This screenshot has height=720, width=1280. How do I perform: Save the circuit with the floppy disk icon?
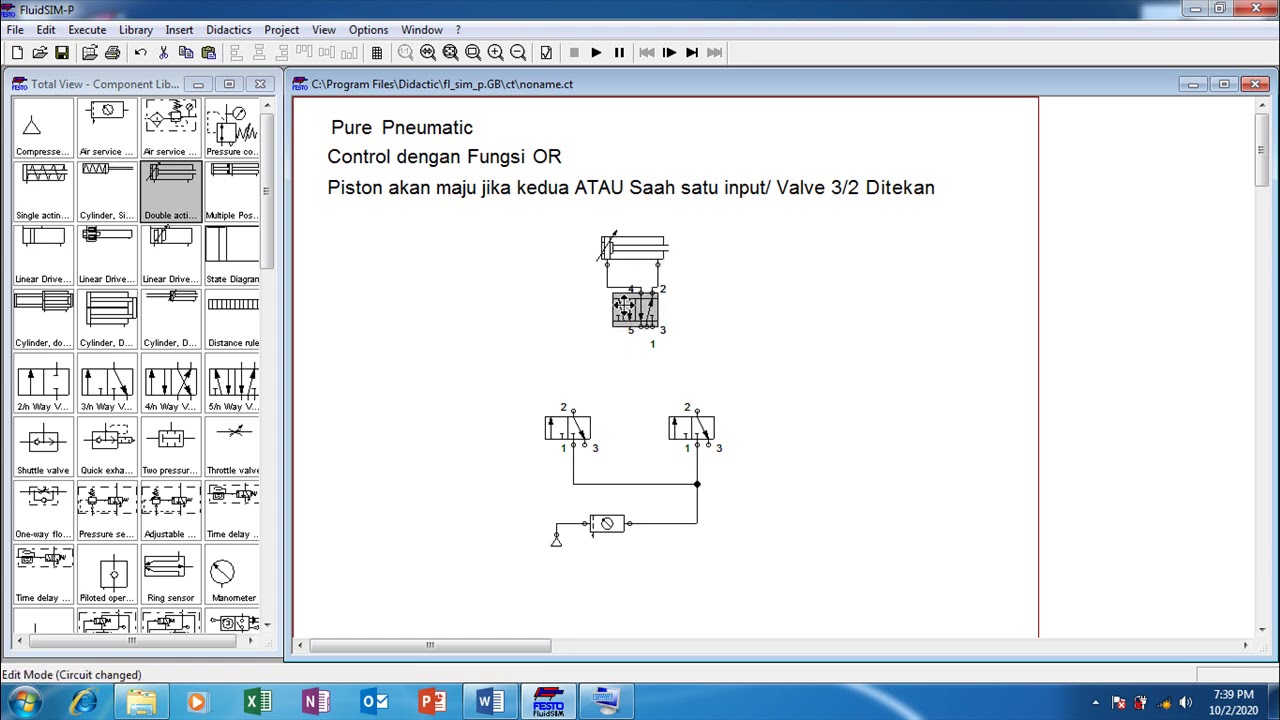tap(62, 53)
